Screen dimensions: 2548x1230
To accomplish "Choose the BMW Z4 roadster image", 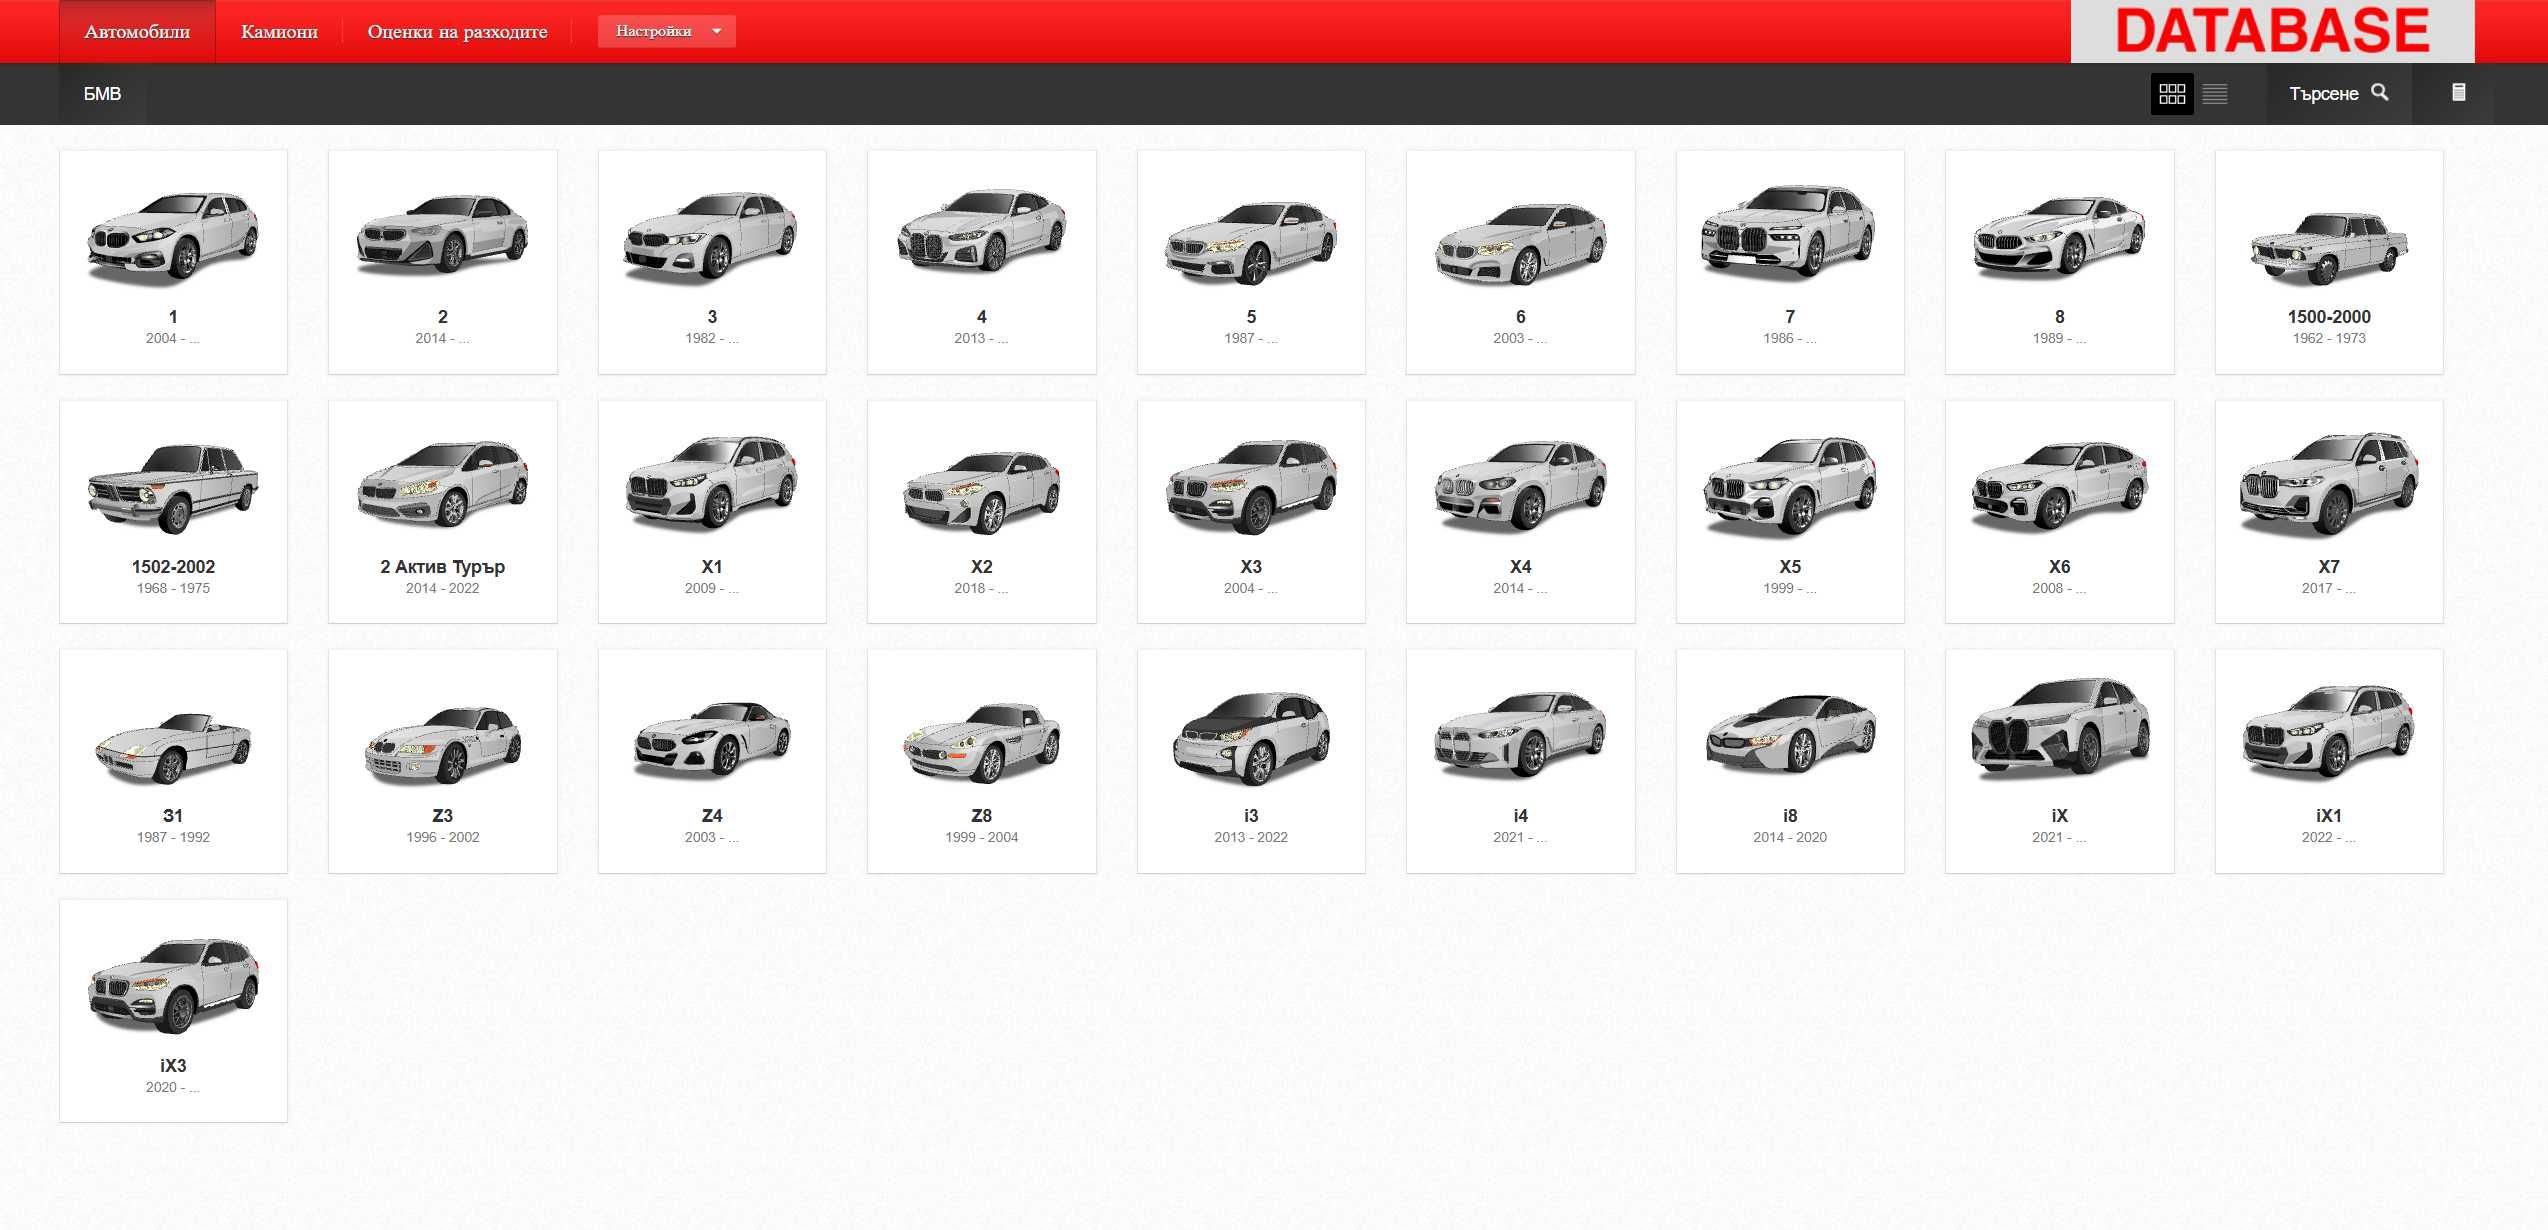I will pos(711,738).
